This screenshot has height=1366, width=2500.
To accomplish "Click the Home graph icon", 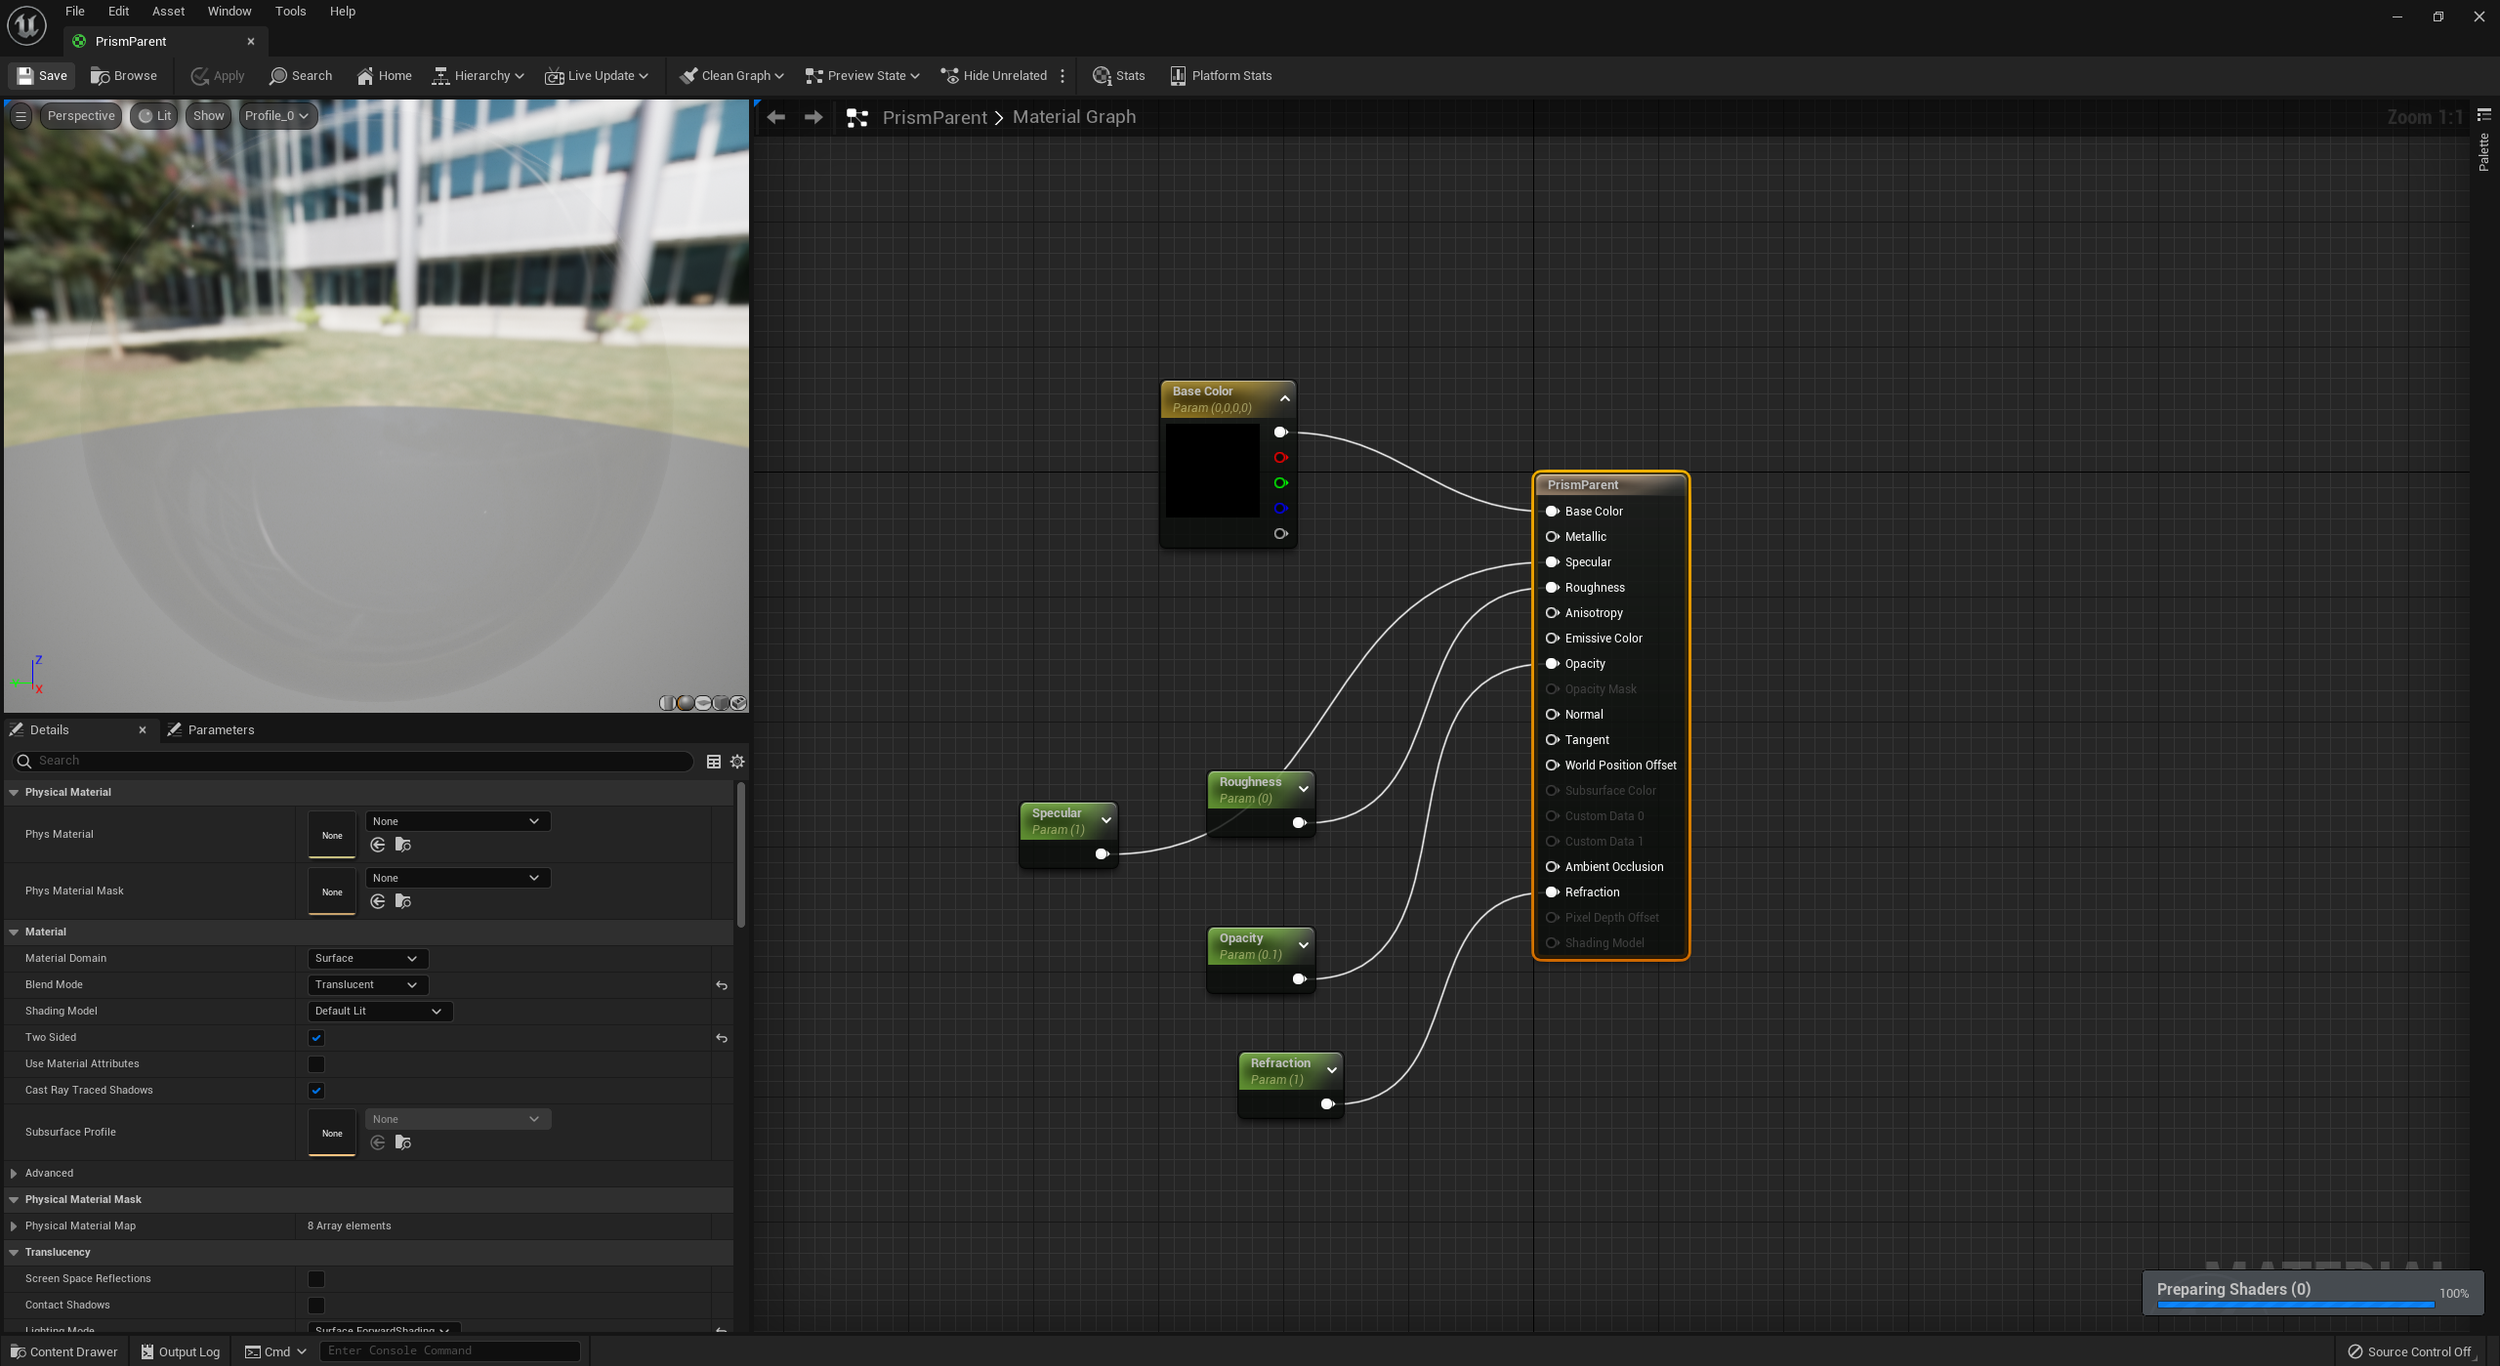I will 365,76.
